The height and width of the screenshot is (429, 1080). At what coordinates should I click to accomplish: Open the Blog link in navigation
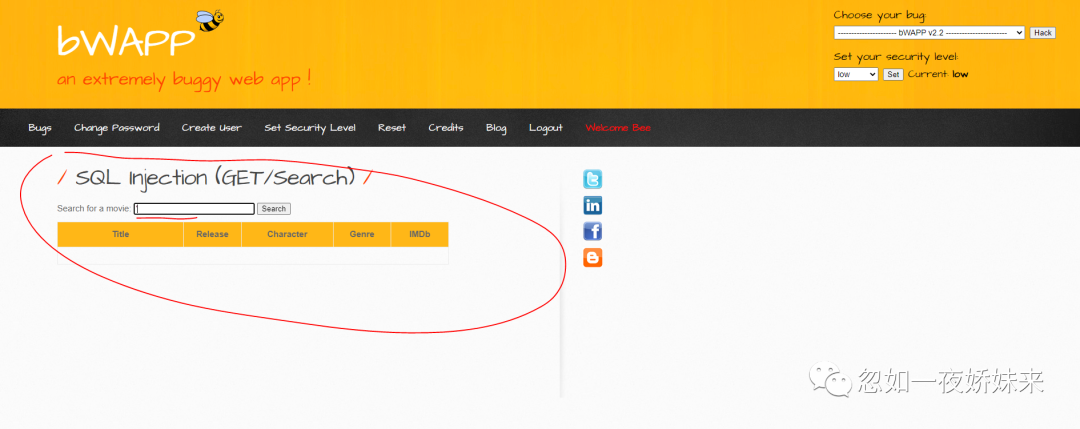(x=496, y=128)
